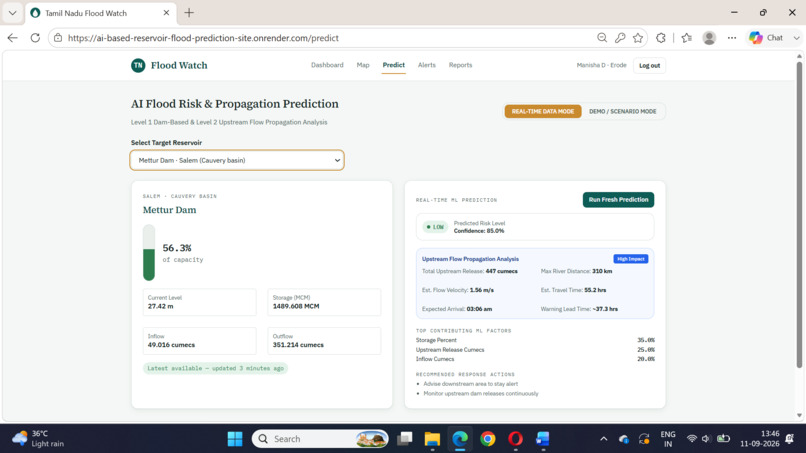Click the ENG IN language indicator
The width and height of the screenshot is (806, 453).
tap(668, 439)
